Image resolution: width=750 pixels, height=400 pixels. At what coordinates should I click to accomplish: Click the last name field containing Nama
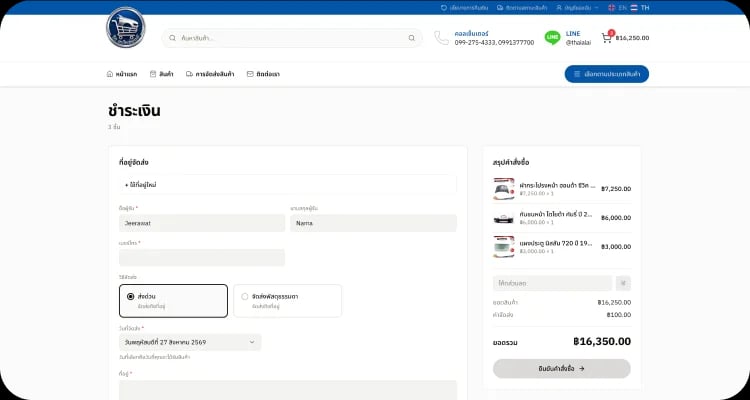tap(373, 223)
